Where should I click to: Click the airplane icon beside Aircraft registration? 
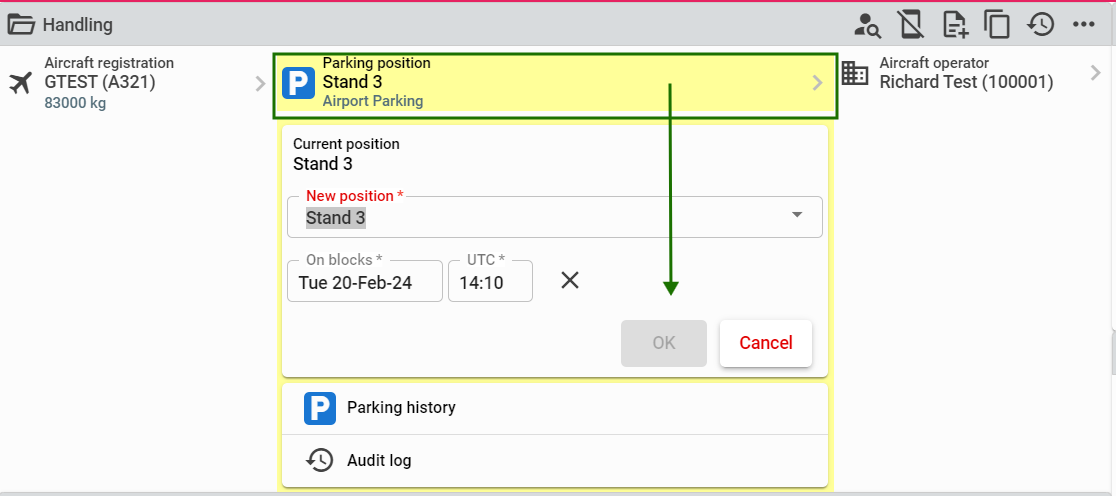click(21, 83)
